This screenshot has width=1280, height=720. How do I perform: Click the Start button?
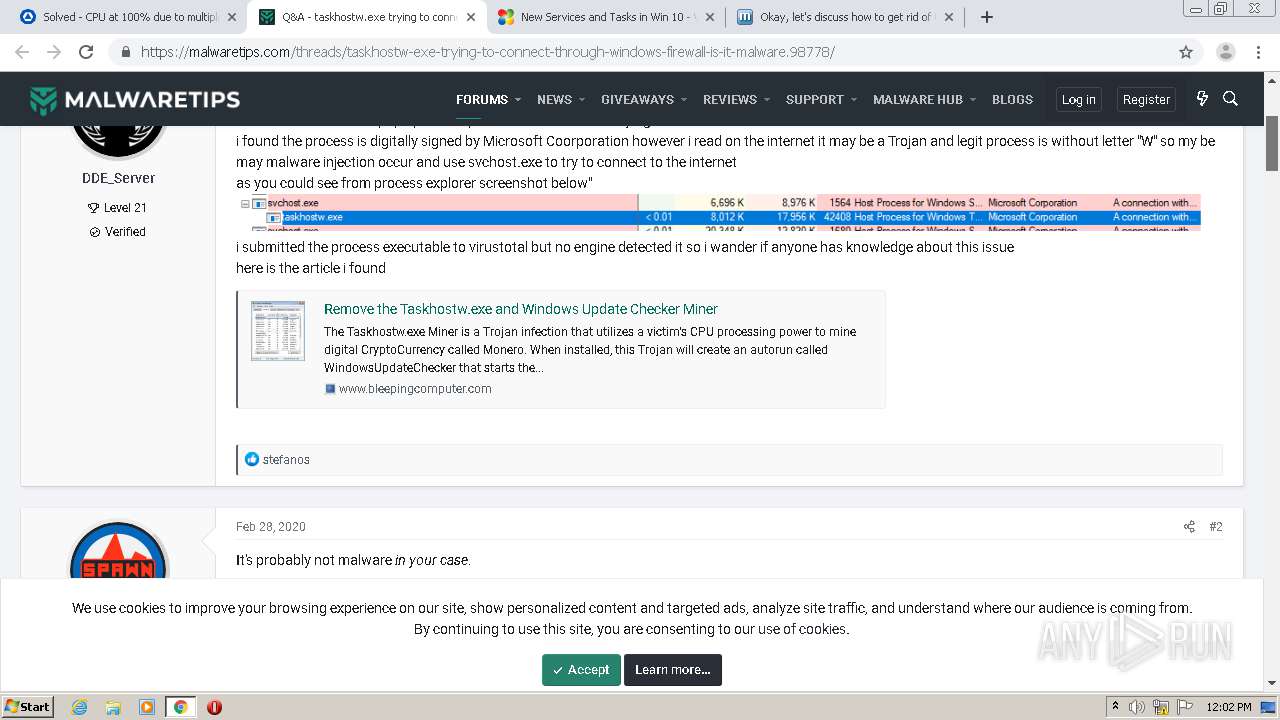pos(28,707)
